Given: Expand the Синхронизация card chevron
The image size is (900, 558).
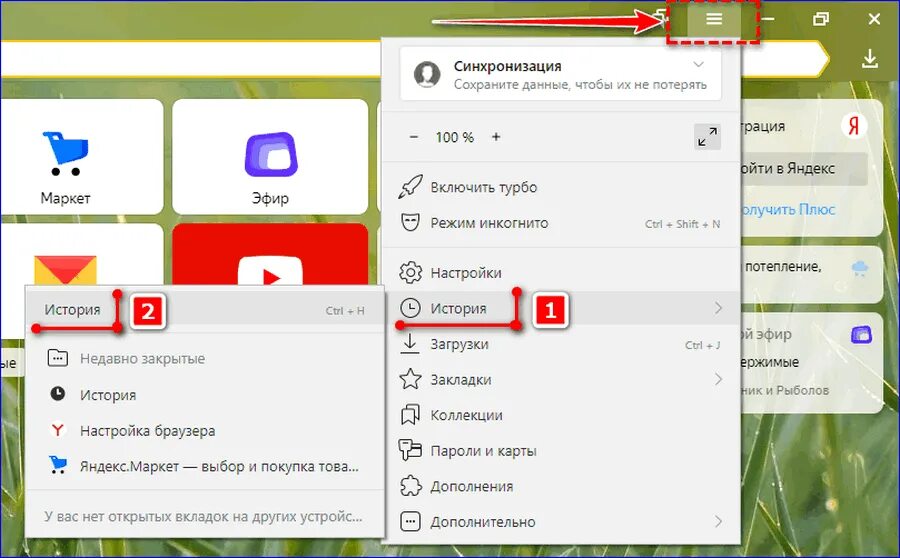Looking at the screenshot, I should [699, 64].
